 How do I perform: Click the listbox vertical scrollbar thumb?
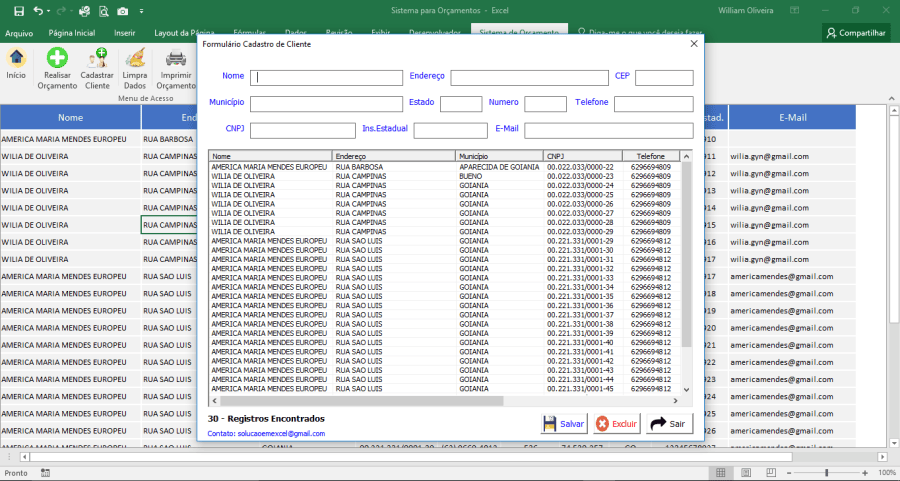tap(686, 254)
